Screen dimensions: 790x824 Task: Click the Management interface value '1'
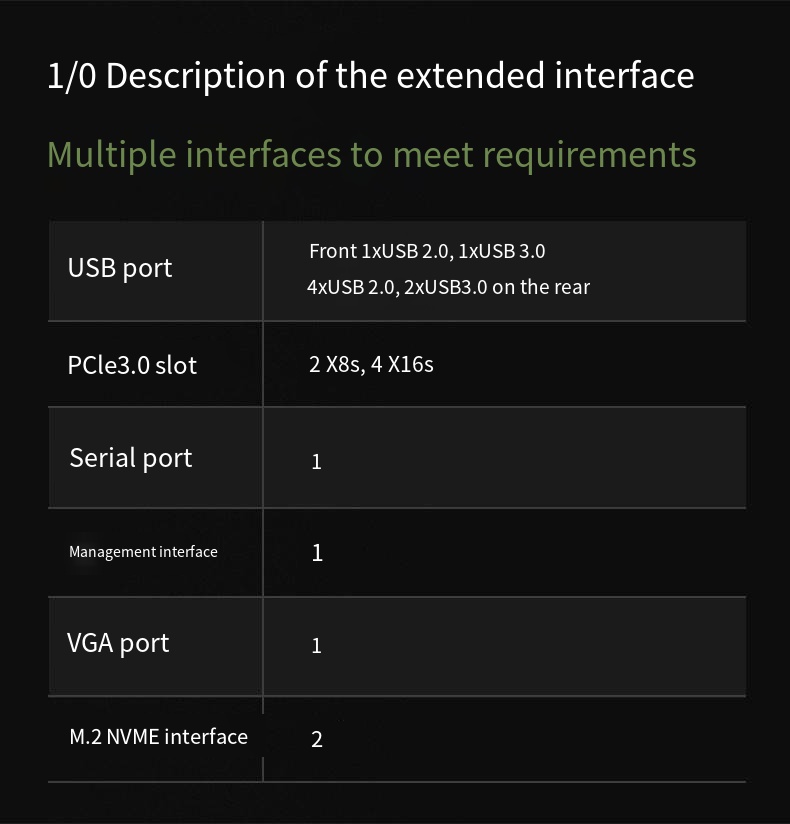317,553
